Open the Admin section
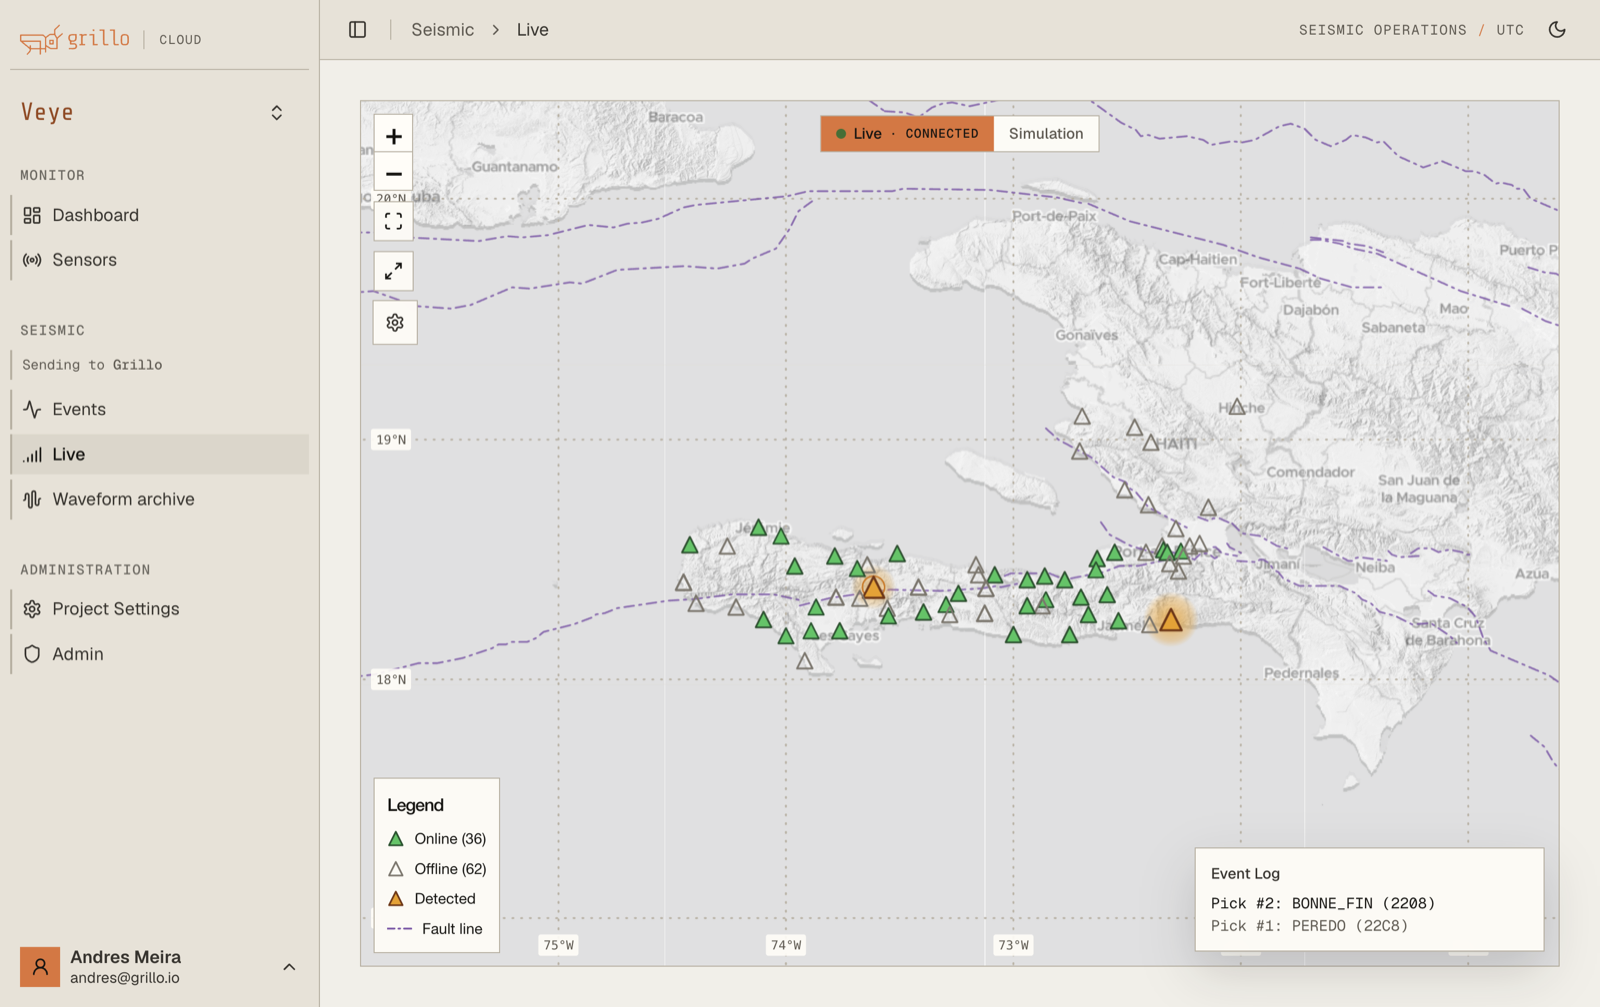The height and width of the screenshot is (1007, 1600). coord(160,654)
